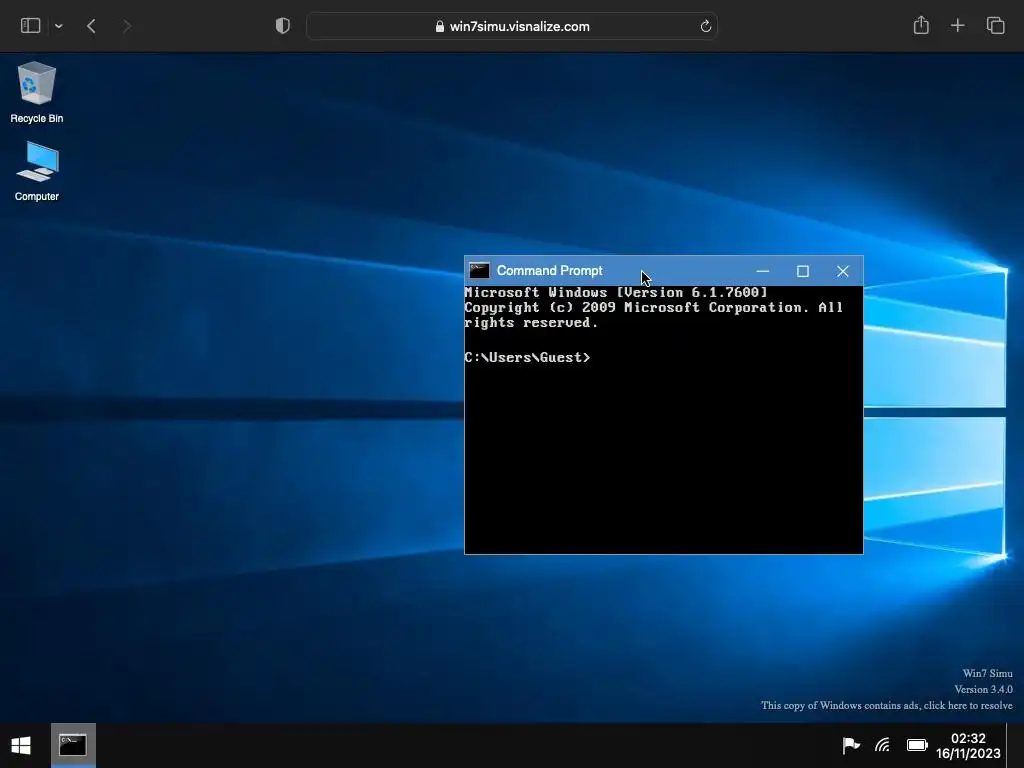1024x768 pixels.
Task: Minimize the Command Prompt window
Action: pos(762,271)
